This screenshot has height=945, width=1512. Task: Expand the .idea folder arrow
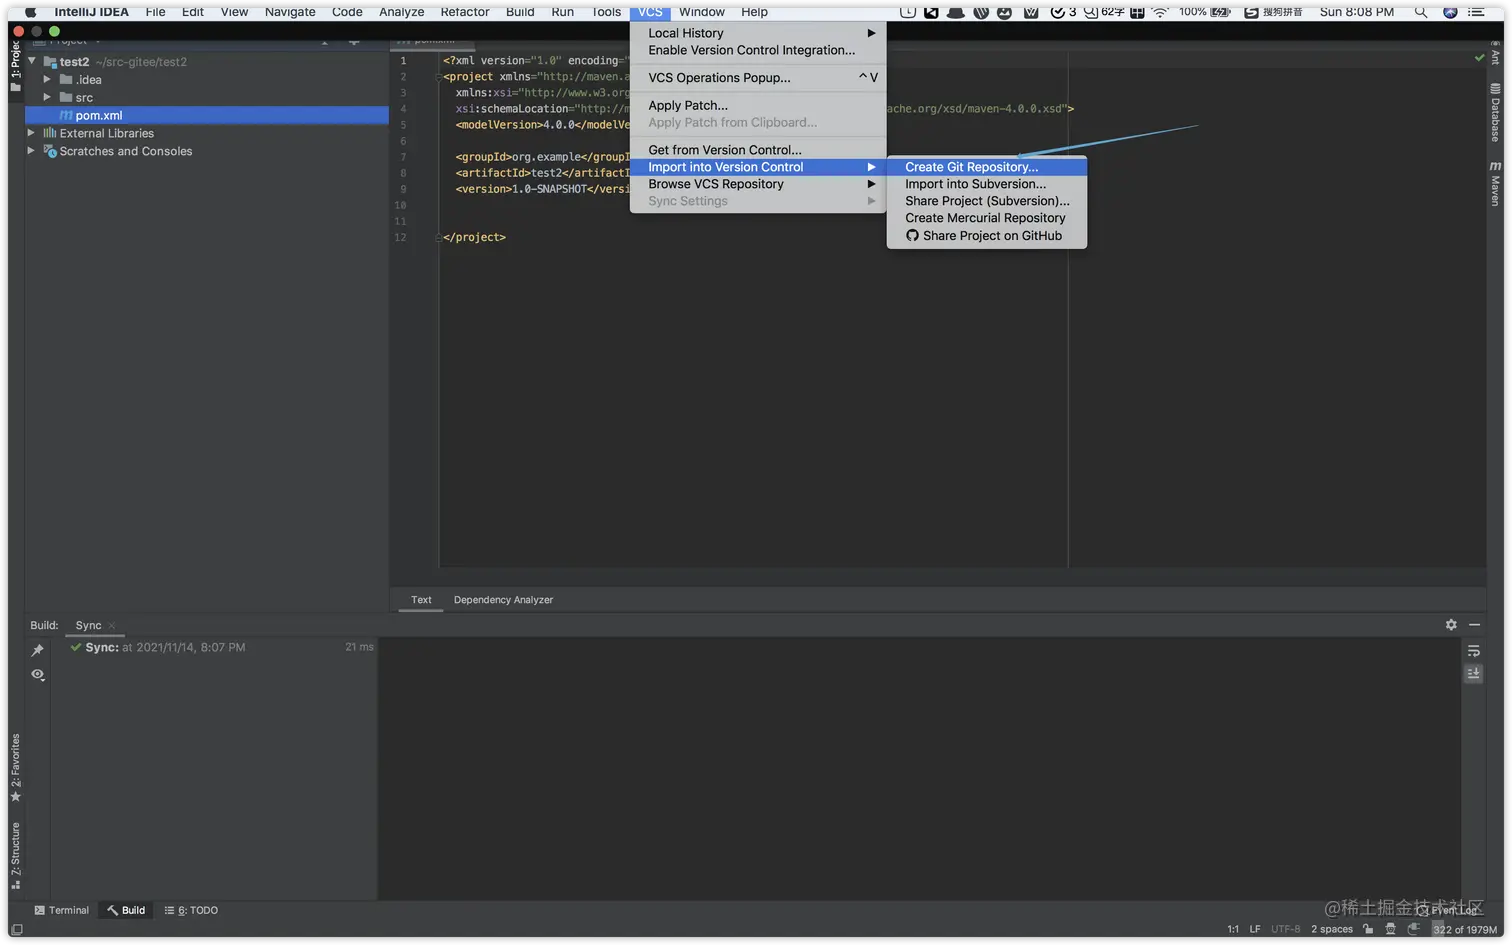click(x=47, y=79)
